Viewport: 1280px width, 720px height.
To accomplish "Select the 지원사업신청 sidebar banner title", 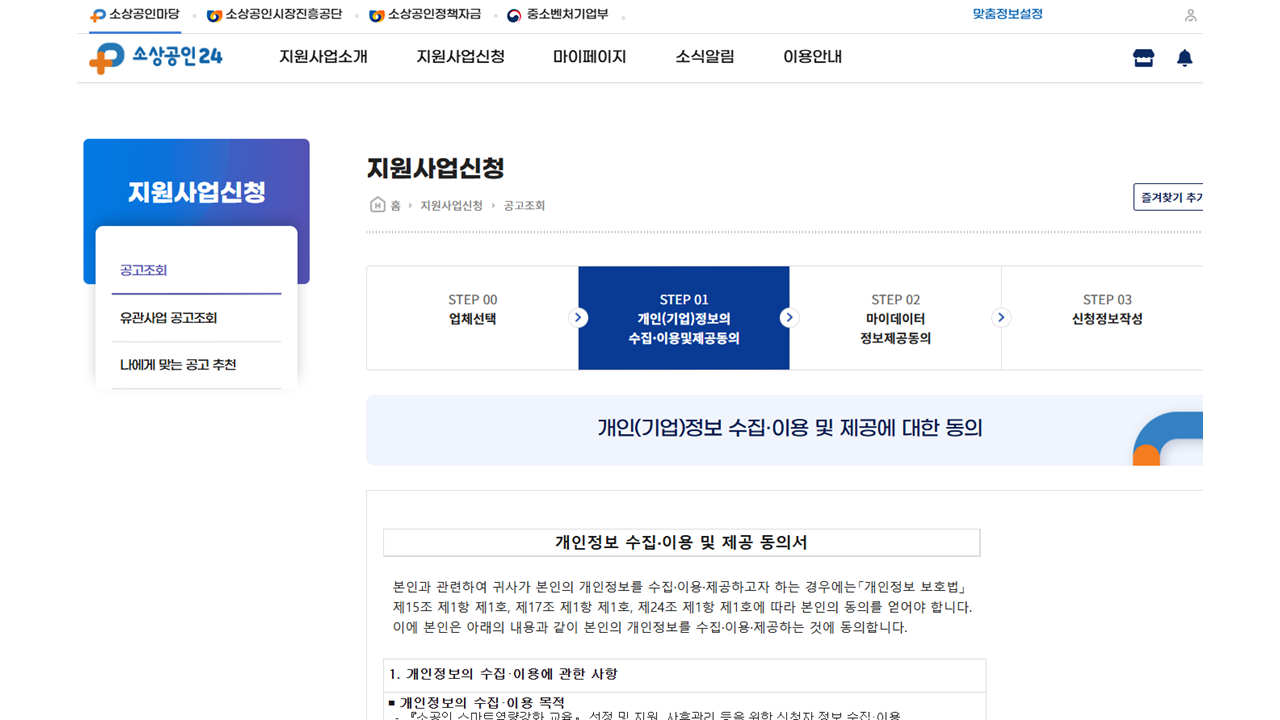I will tap(196, 192).
